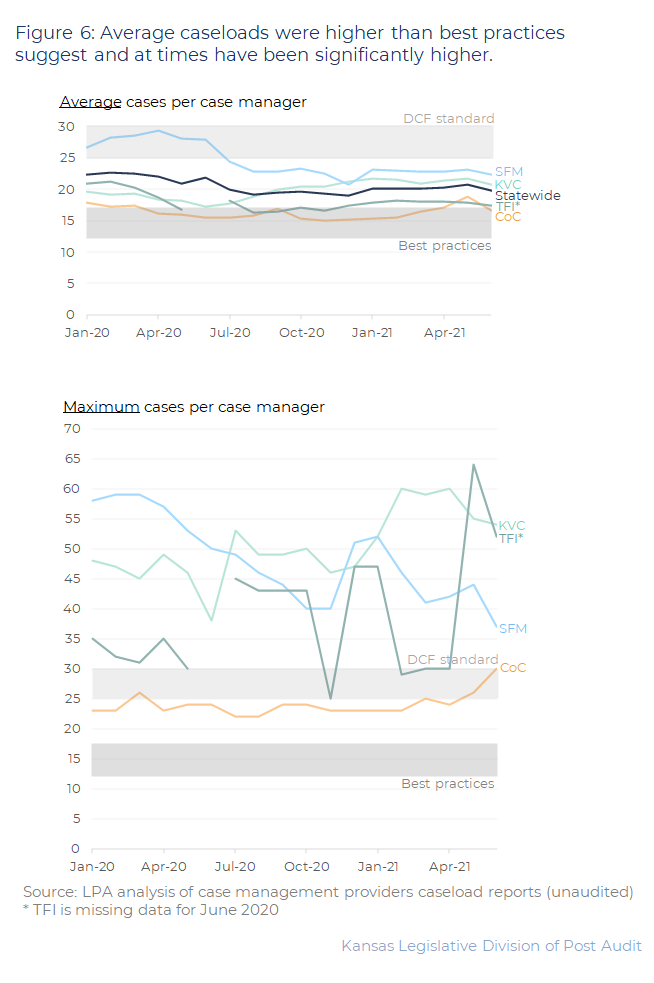Select the 'Average cases per case manager' heading
Image resolution: width=654 pixels, height=983 pixels.
click(x=183, y=101)
